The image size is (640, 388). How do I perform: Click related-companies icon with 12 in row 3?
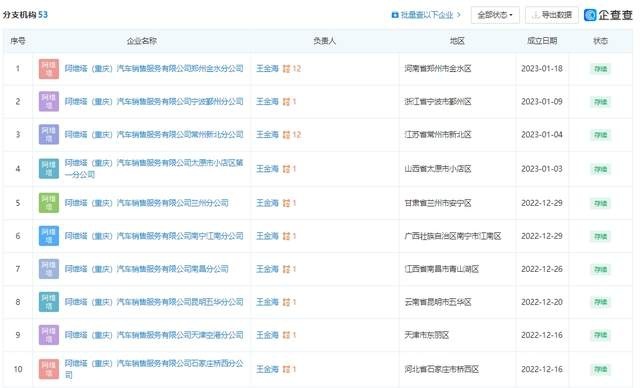[287, 135]
